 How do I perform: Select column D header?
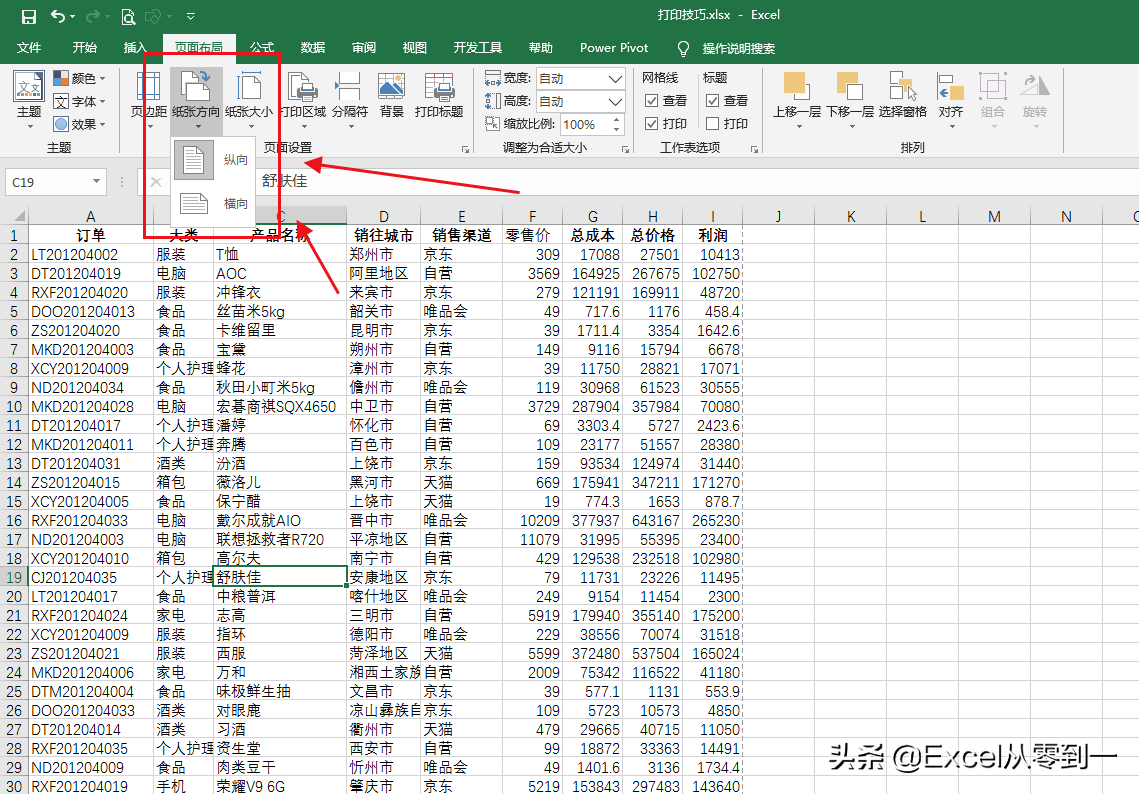[384, 216]
